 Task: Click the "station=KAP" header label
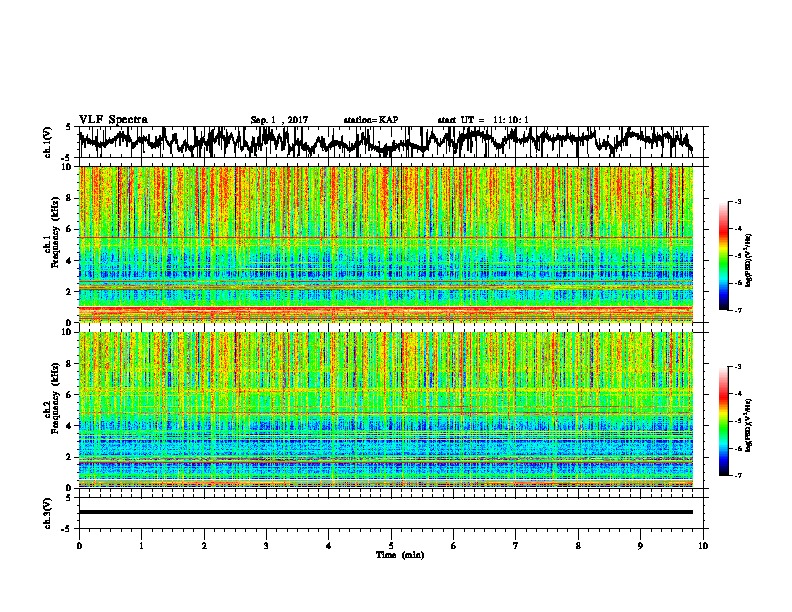pos(371,120)
